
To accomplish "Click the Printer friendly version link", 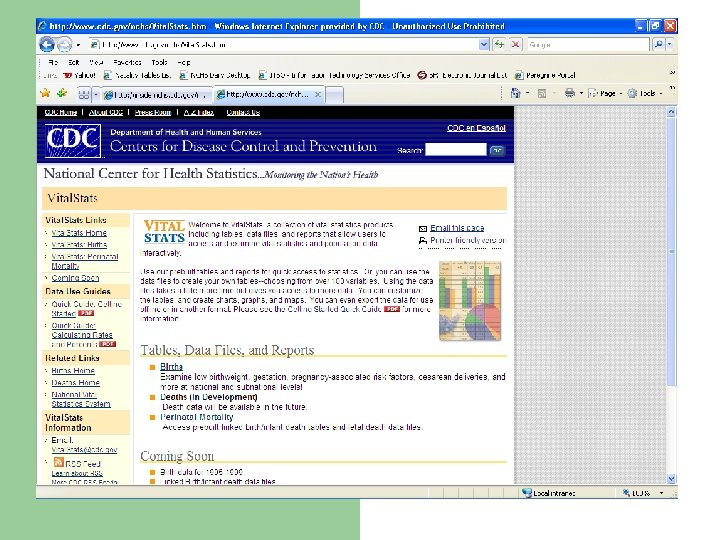I will [x=467, y=240].
